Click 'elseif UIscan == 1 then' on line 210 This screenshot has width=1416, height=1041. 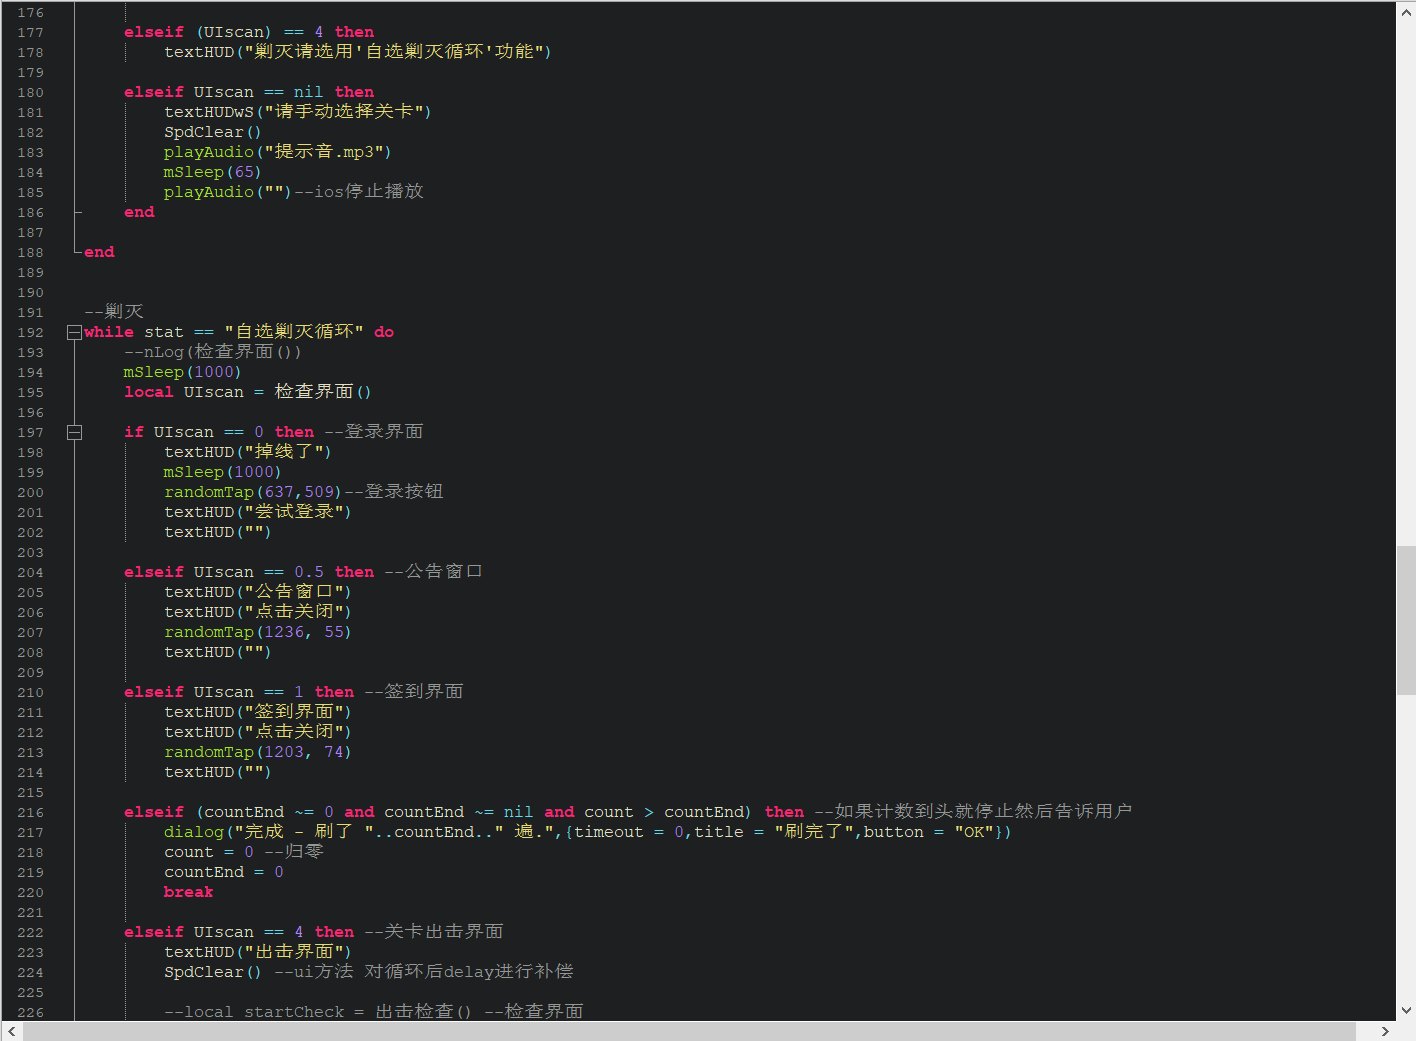(x=239, y=692)
